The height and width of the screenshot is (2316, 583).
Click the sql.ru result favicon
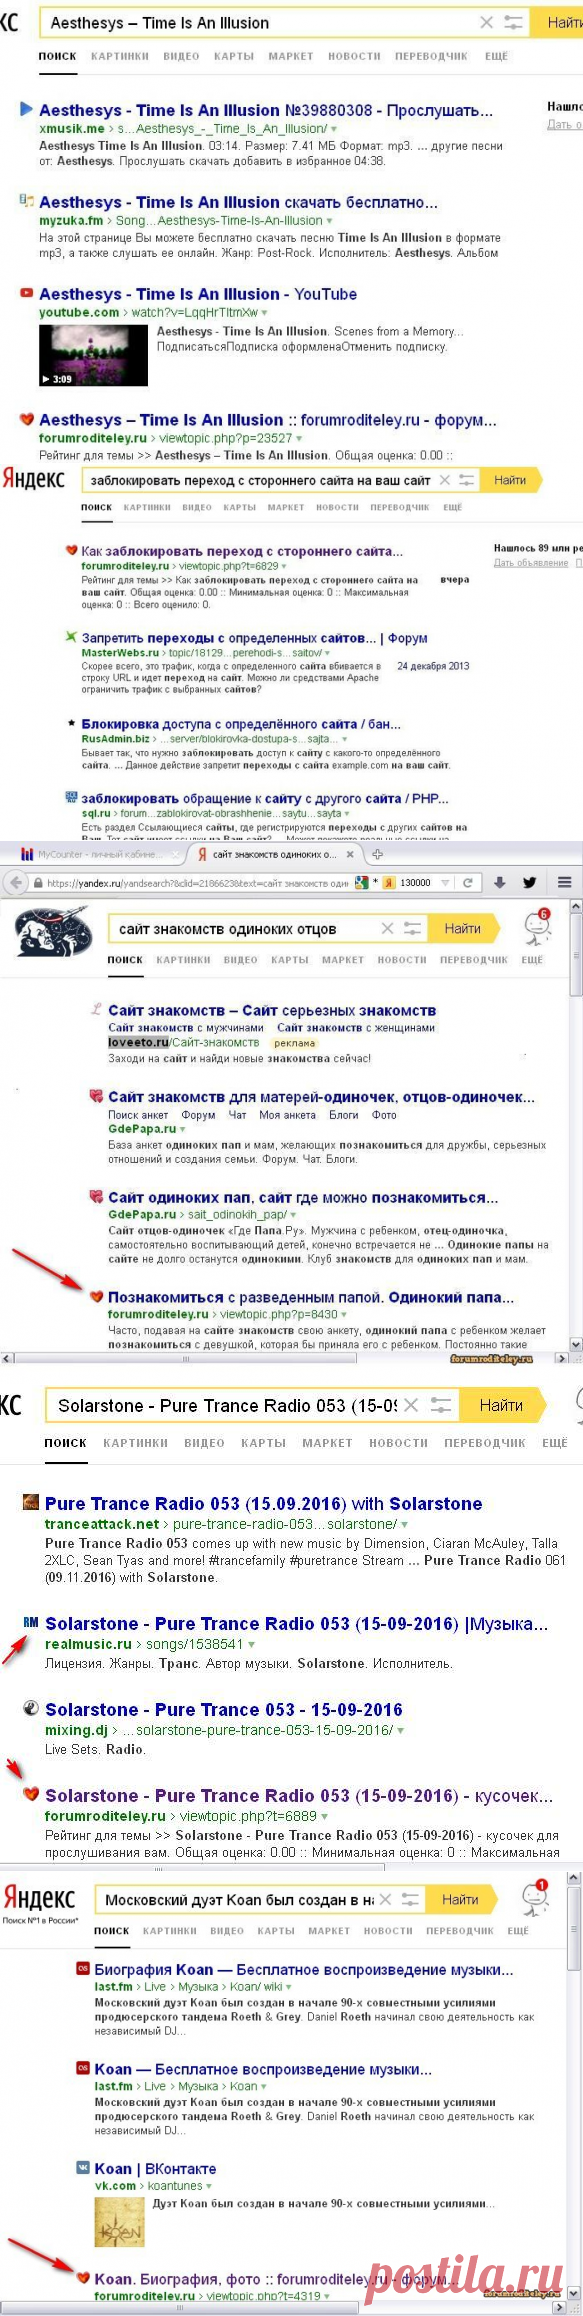(71, 798)
